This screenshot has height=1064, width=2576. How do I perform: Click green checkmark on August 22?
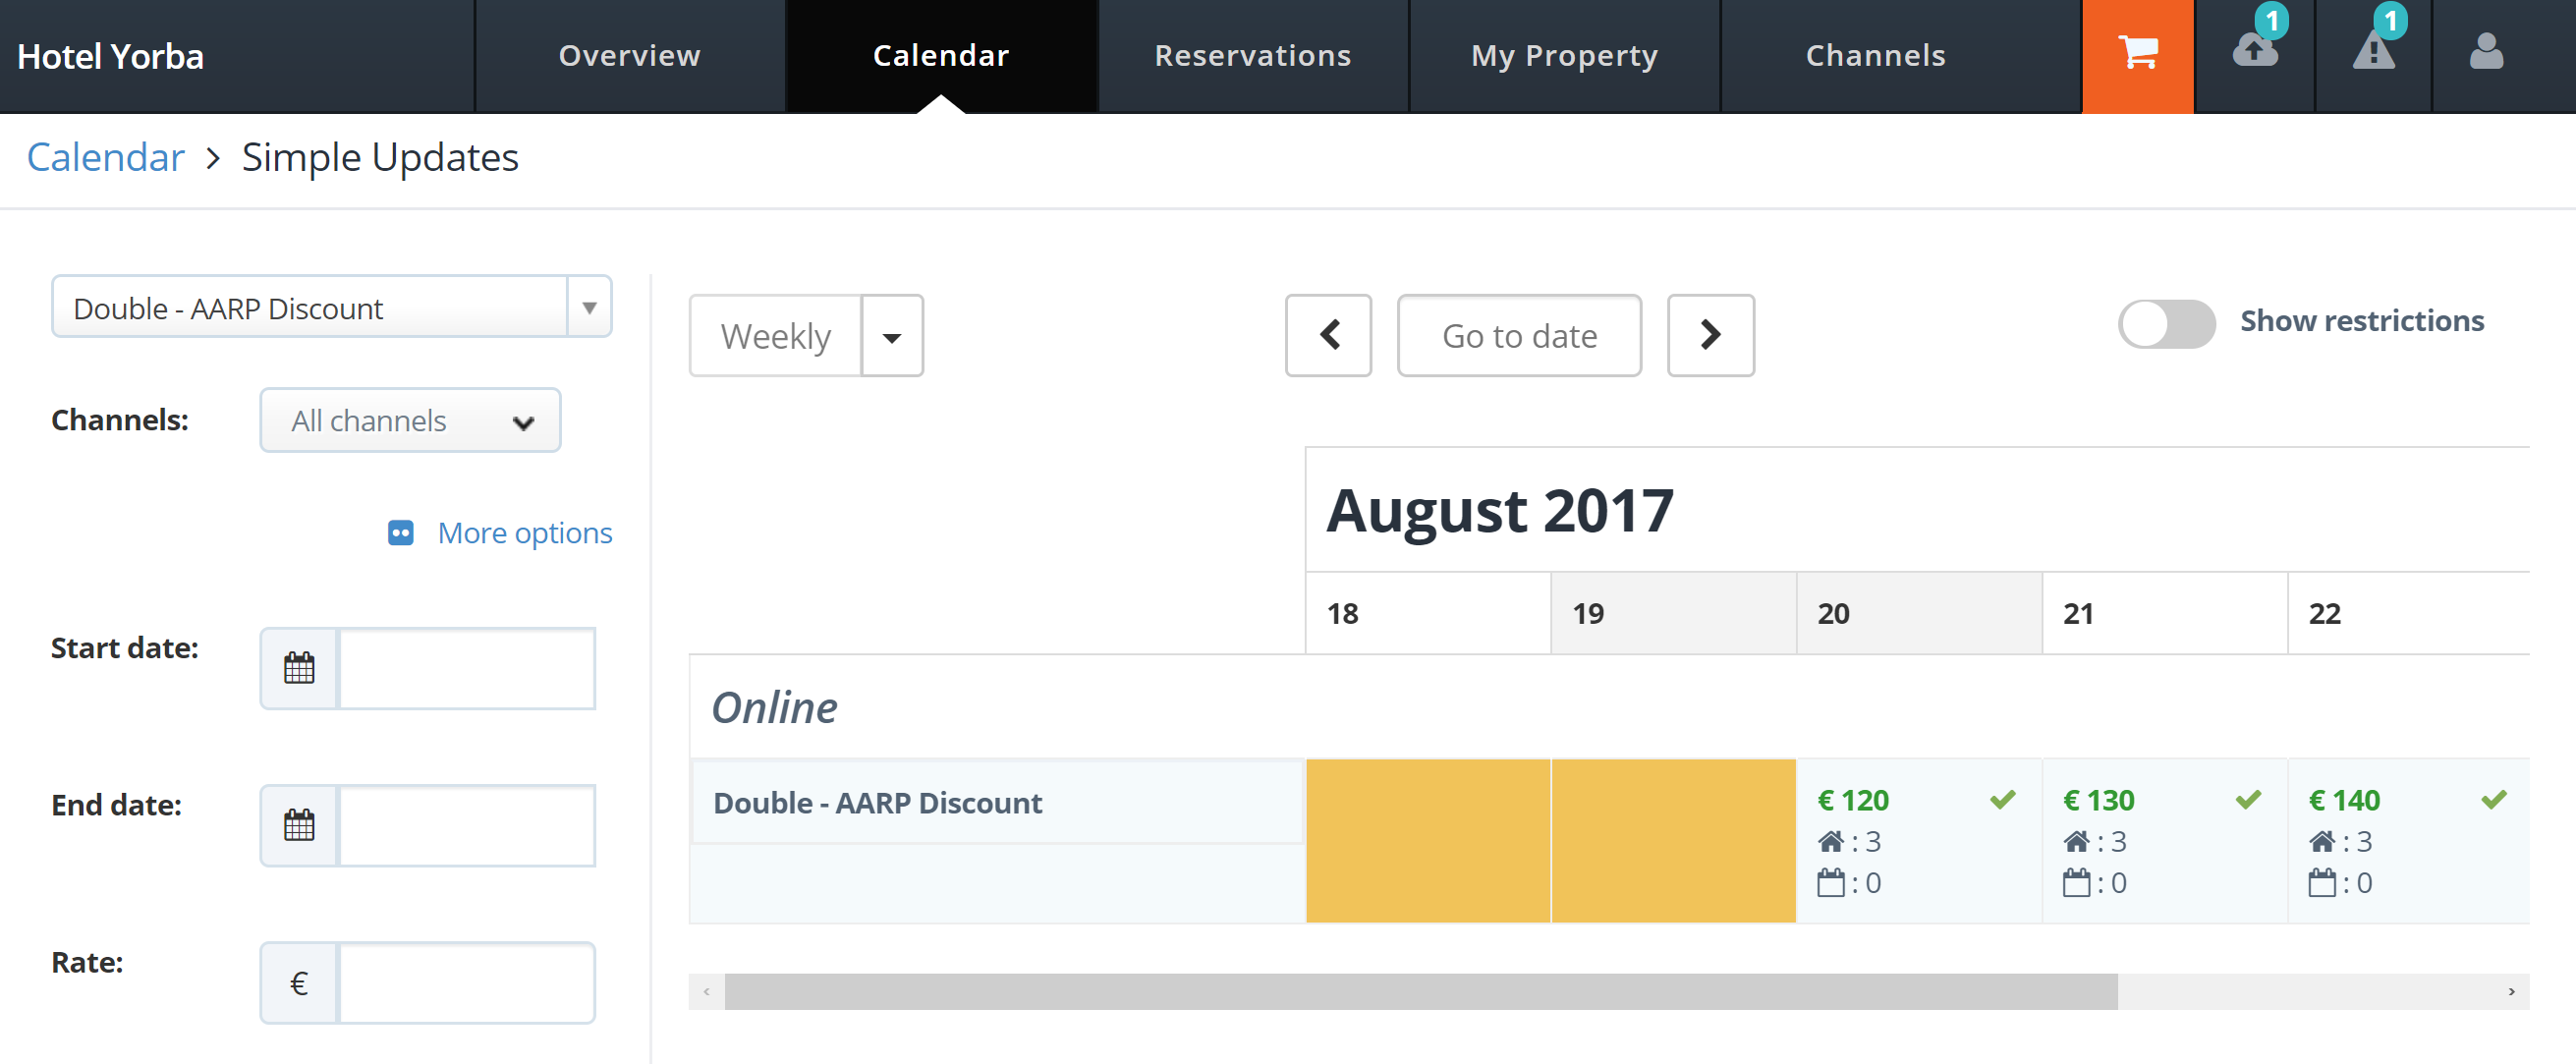coord(2494,799)
